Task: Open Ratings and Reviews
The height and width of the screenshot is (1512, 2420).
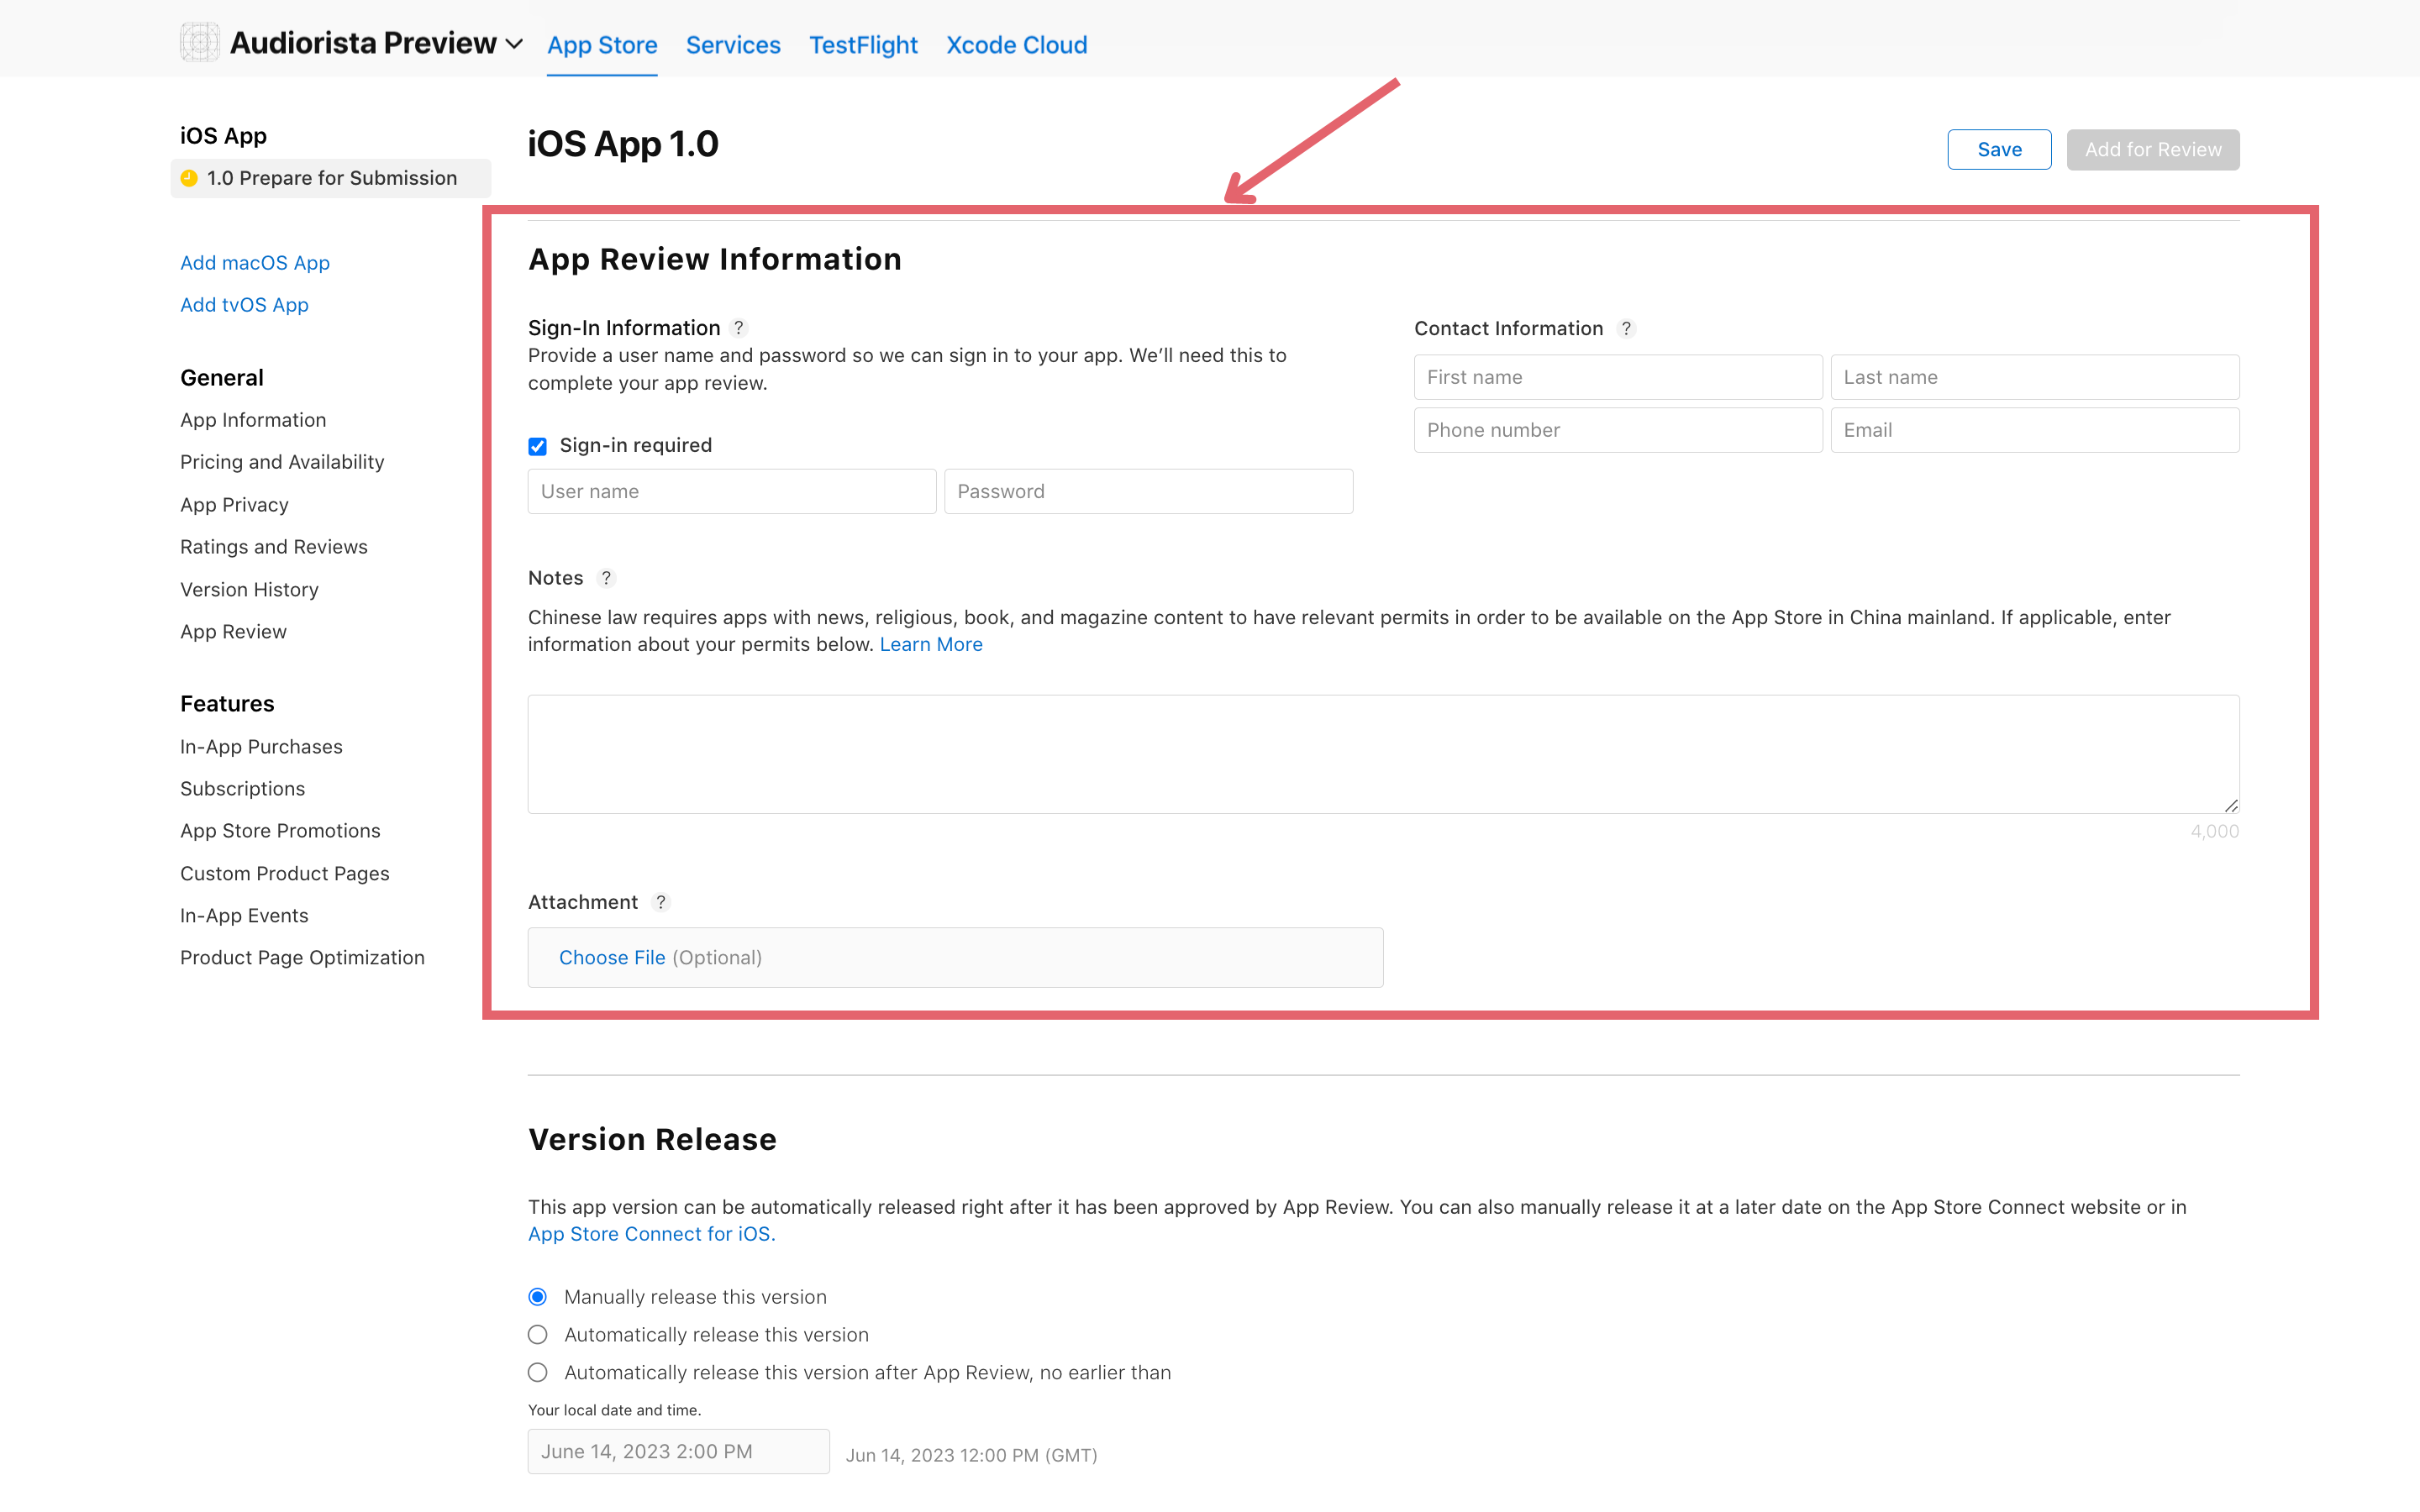Action: click(x=274, y=547)
